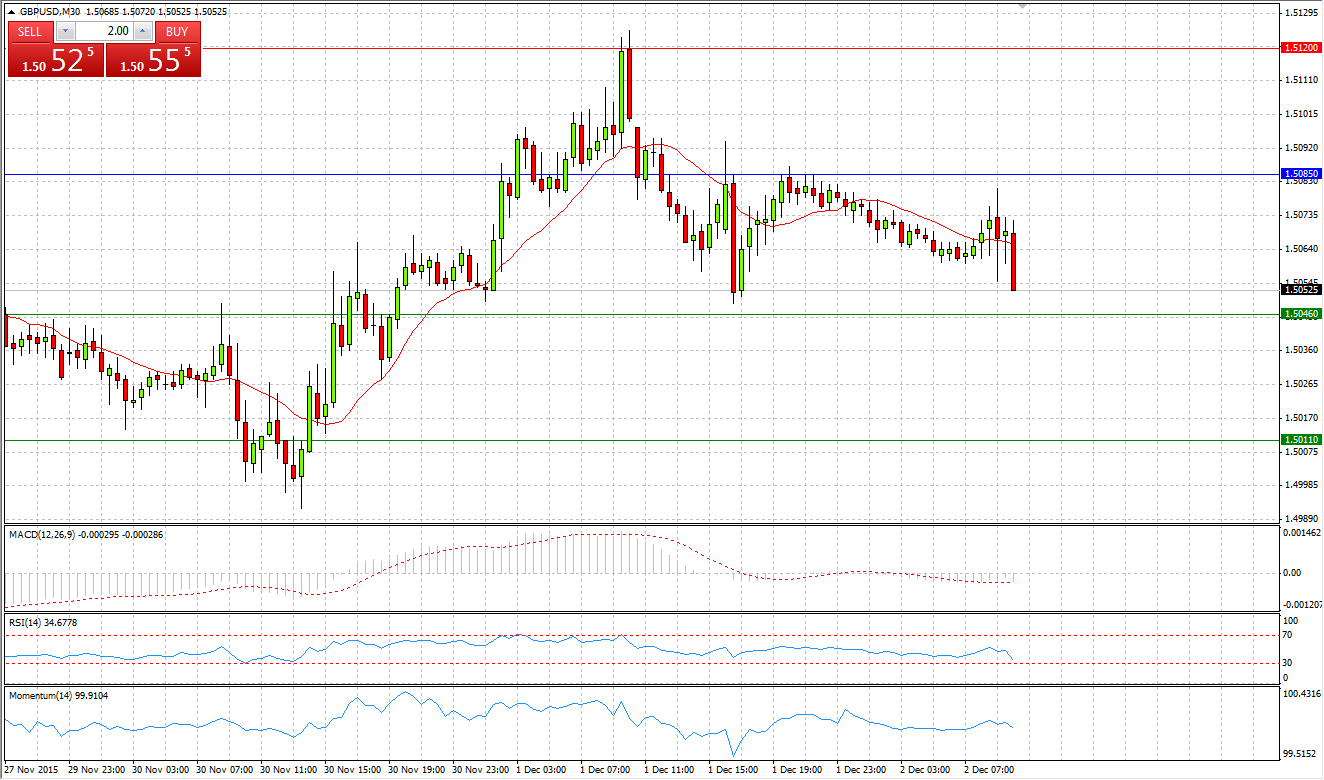Collapse the one-click trading panel triangle
1324x780 pixels.
12,12
